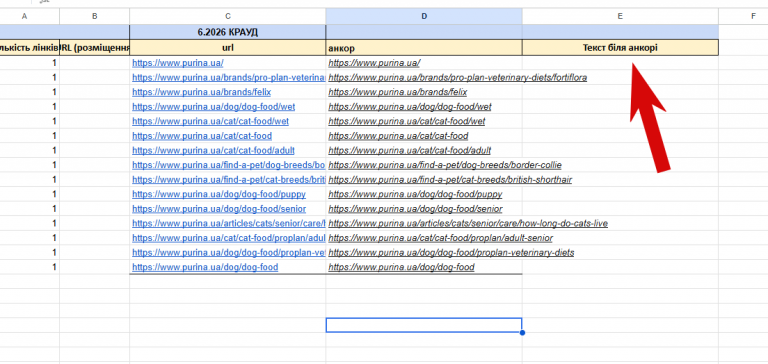
Task: Open the find-a-pet/dog-breeds link in url column
Action: click(228, 165)
